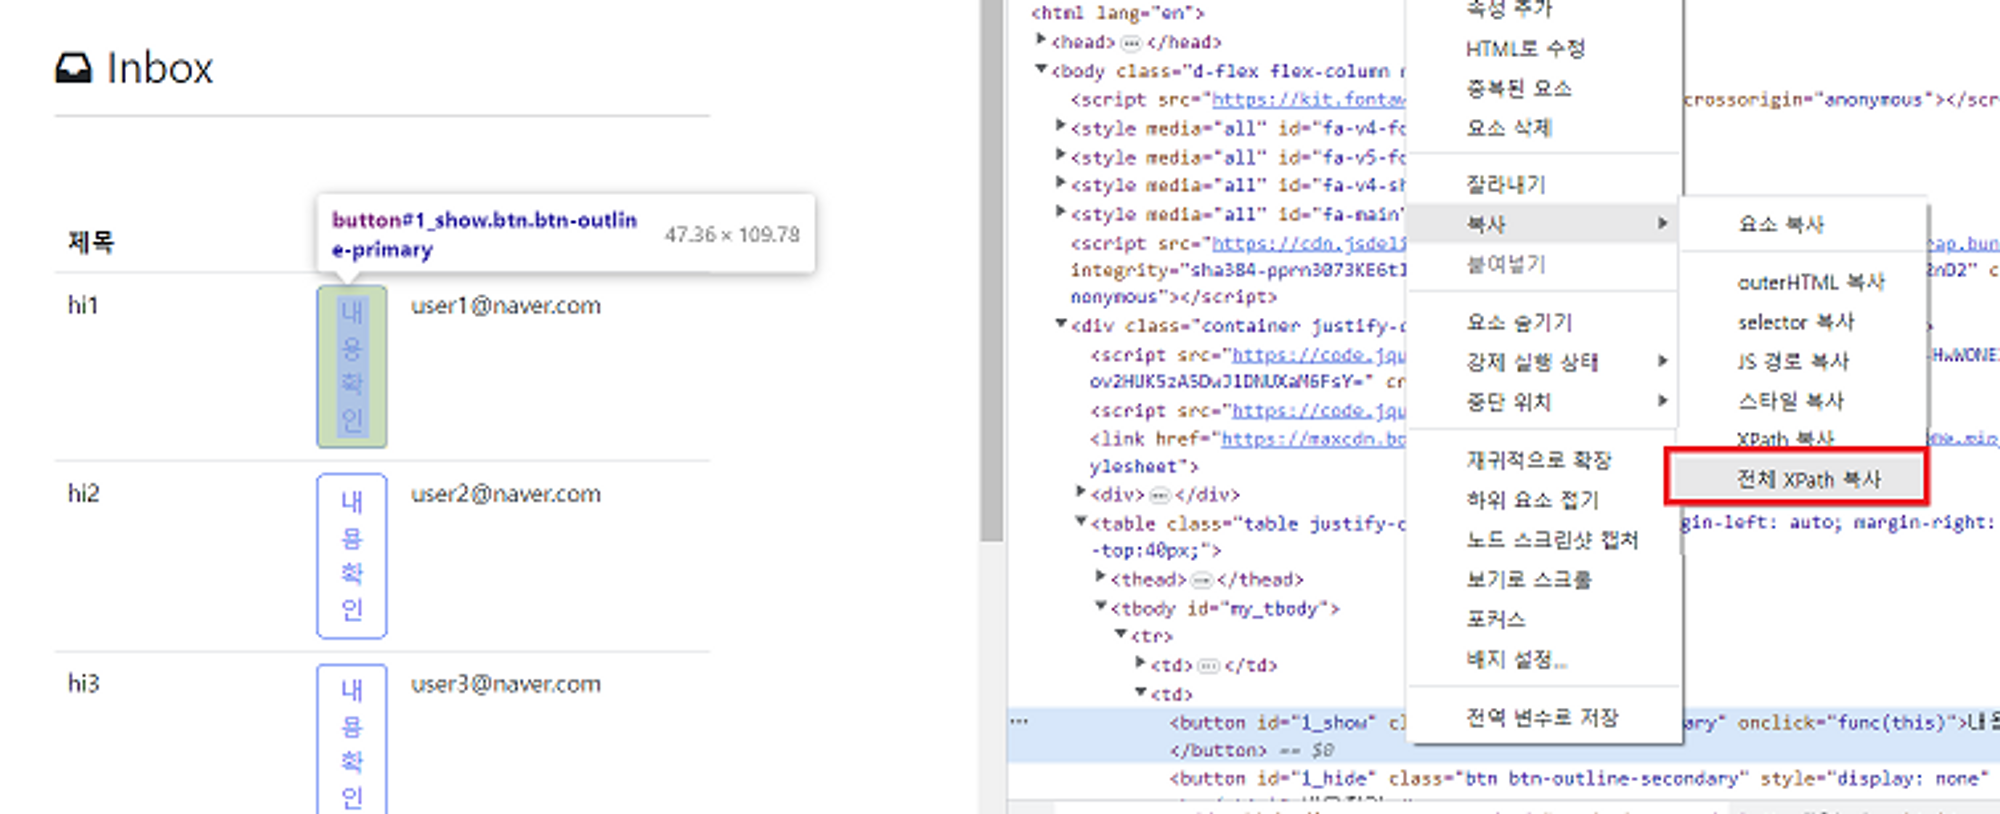The height and width of the screenshot is (814, 2000).
Task: Choose '요소 삭제' from the context menu
Action: point(1544,128)
